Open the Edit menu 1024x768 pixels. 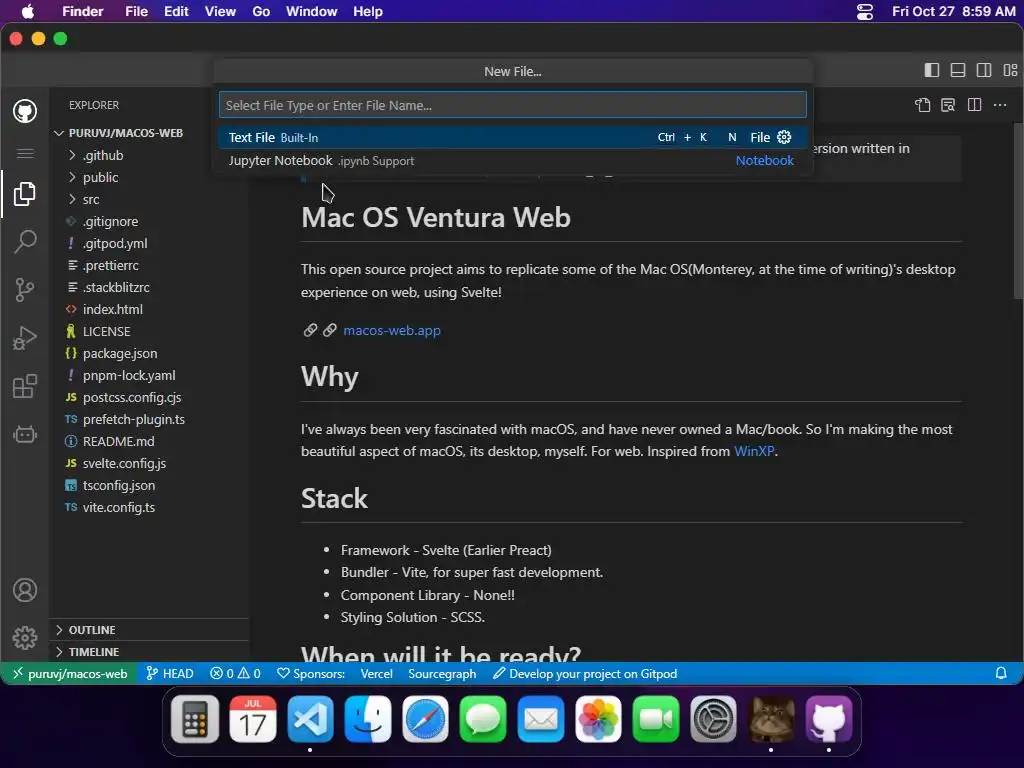point(176,12)
